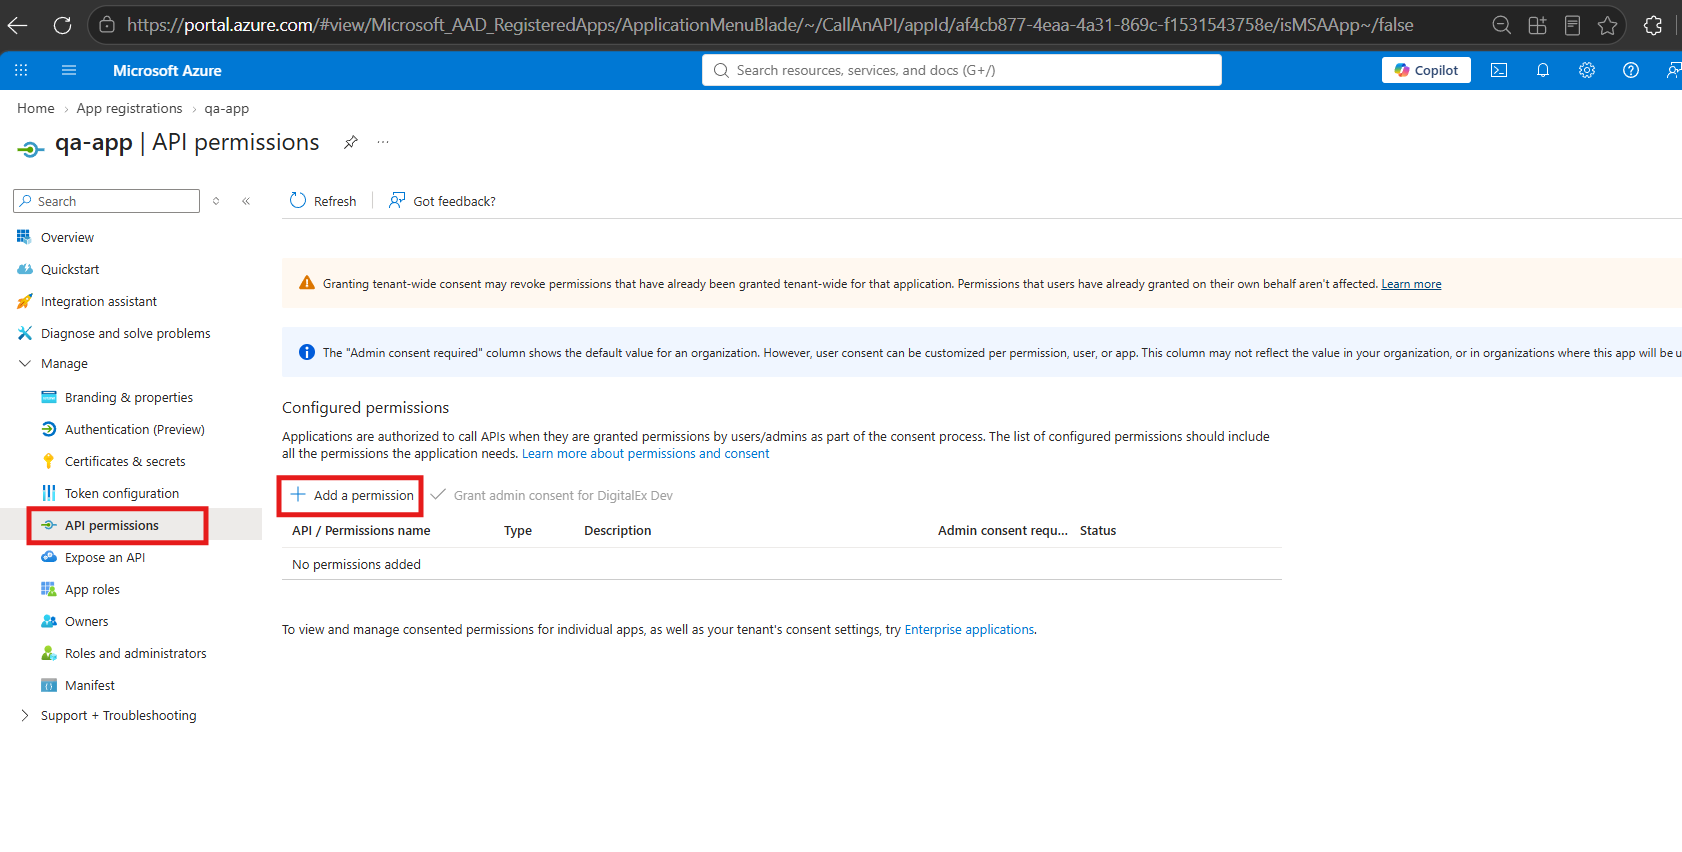Open the hamburger portal menu

pos(69,70)
